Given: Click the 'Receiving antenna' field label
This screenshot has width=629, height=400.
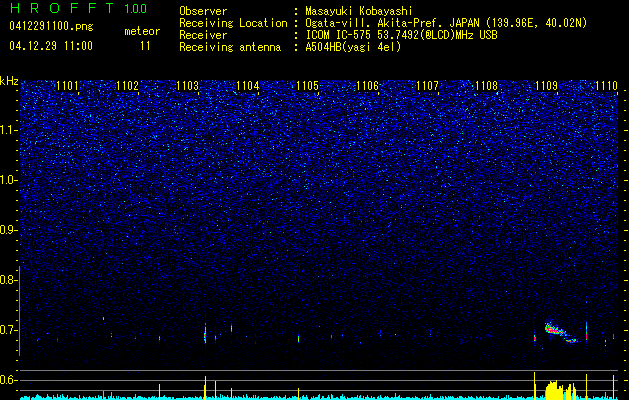Looking at the screenshot, I should coord(230,47).
